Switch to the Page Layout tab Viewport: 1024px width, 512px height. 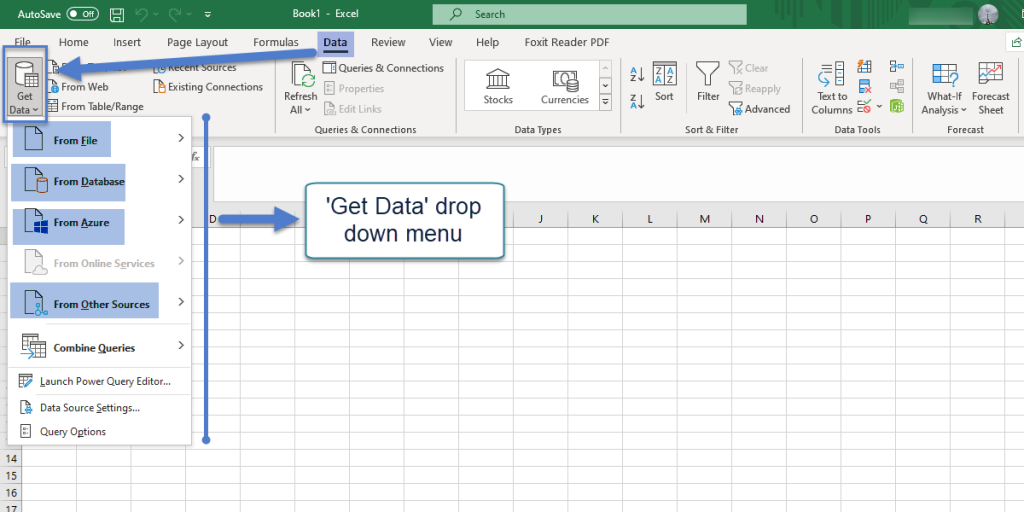197,42
